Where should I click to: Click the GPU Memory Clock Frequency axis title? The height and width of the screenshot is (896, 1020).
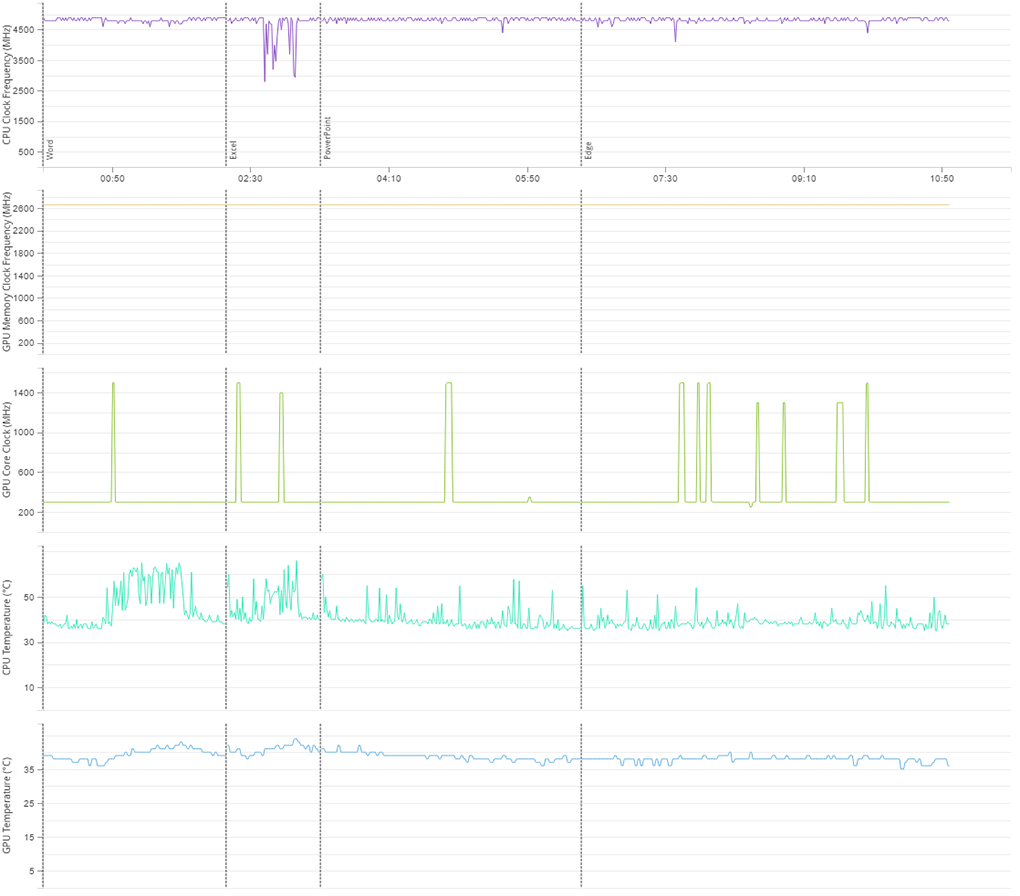coord(8,270)
